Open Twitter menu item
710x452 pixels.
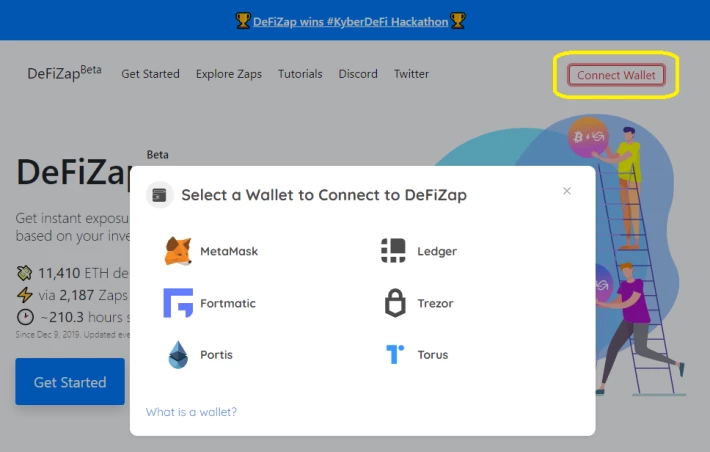(x=411, y=74)
